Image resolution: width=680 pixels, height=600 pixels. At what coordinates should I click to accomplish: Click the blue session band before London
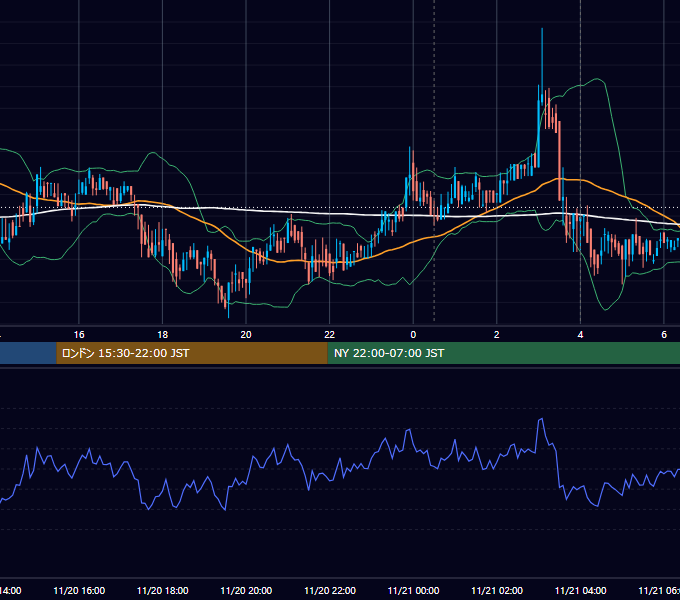click(x=28, y=353)
